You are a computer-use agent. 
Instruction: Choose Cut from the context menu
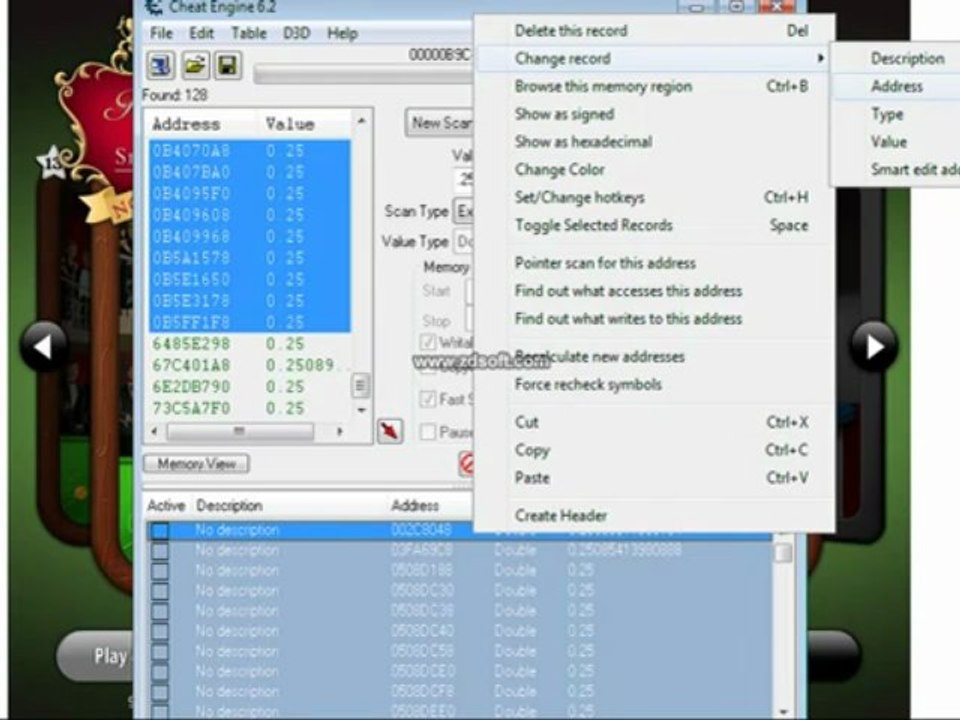coord(654,422)
